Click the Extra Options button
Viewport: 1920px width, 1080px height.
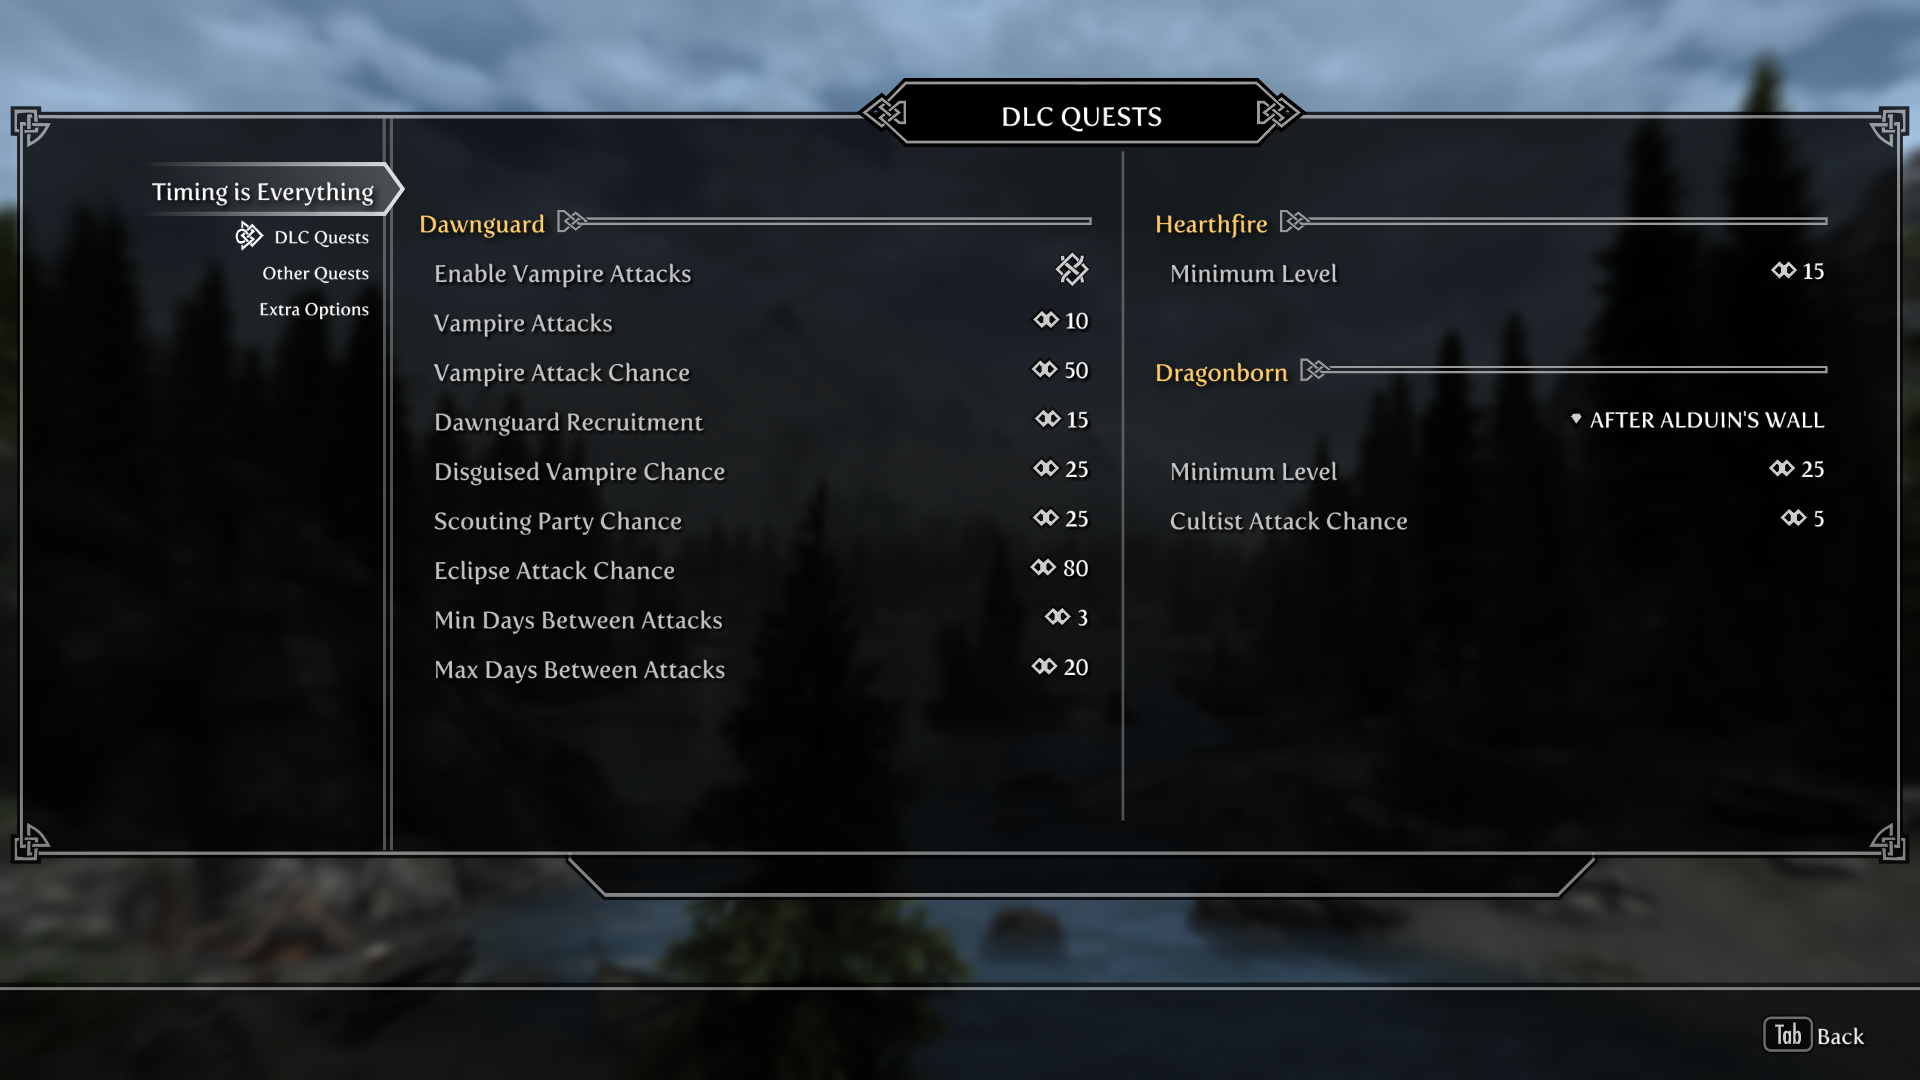pyautogui.click(x=313, y=307)
